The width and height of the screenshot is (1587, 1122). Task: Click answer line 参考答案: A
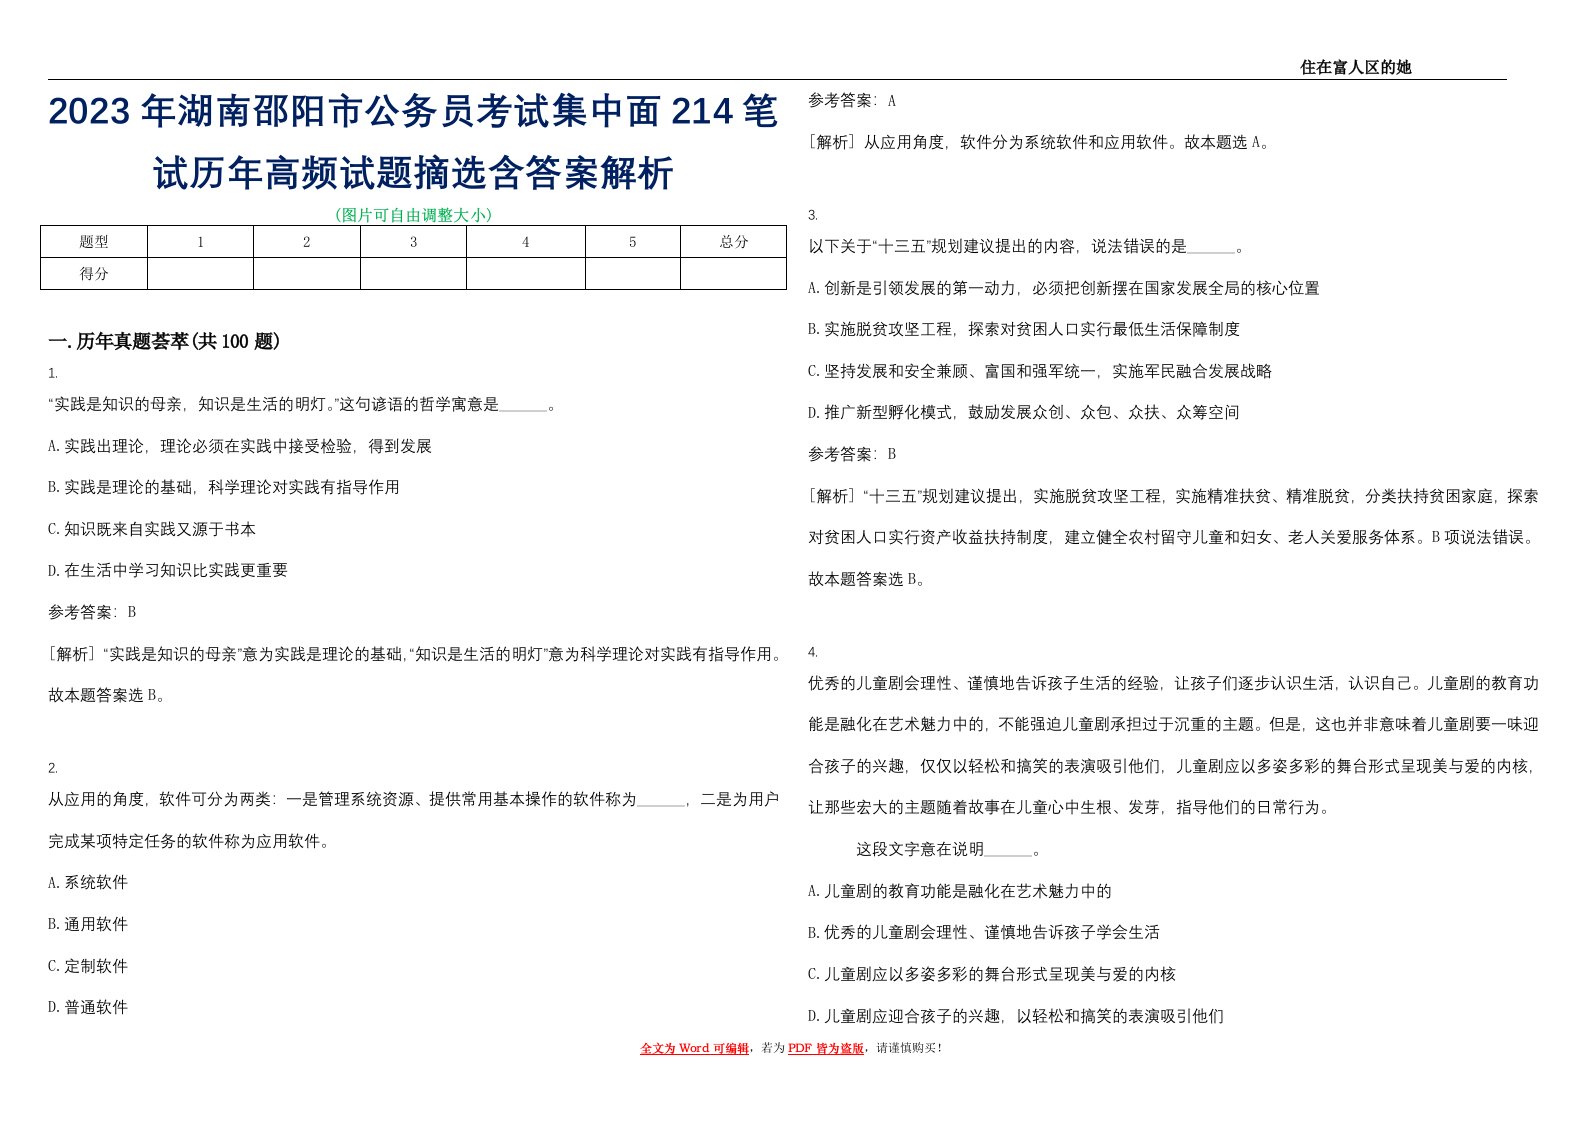pyautogui.click(x=852, y=100)
